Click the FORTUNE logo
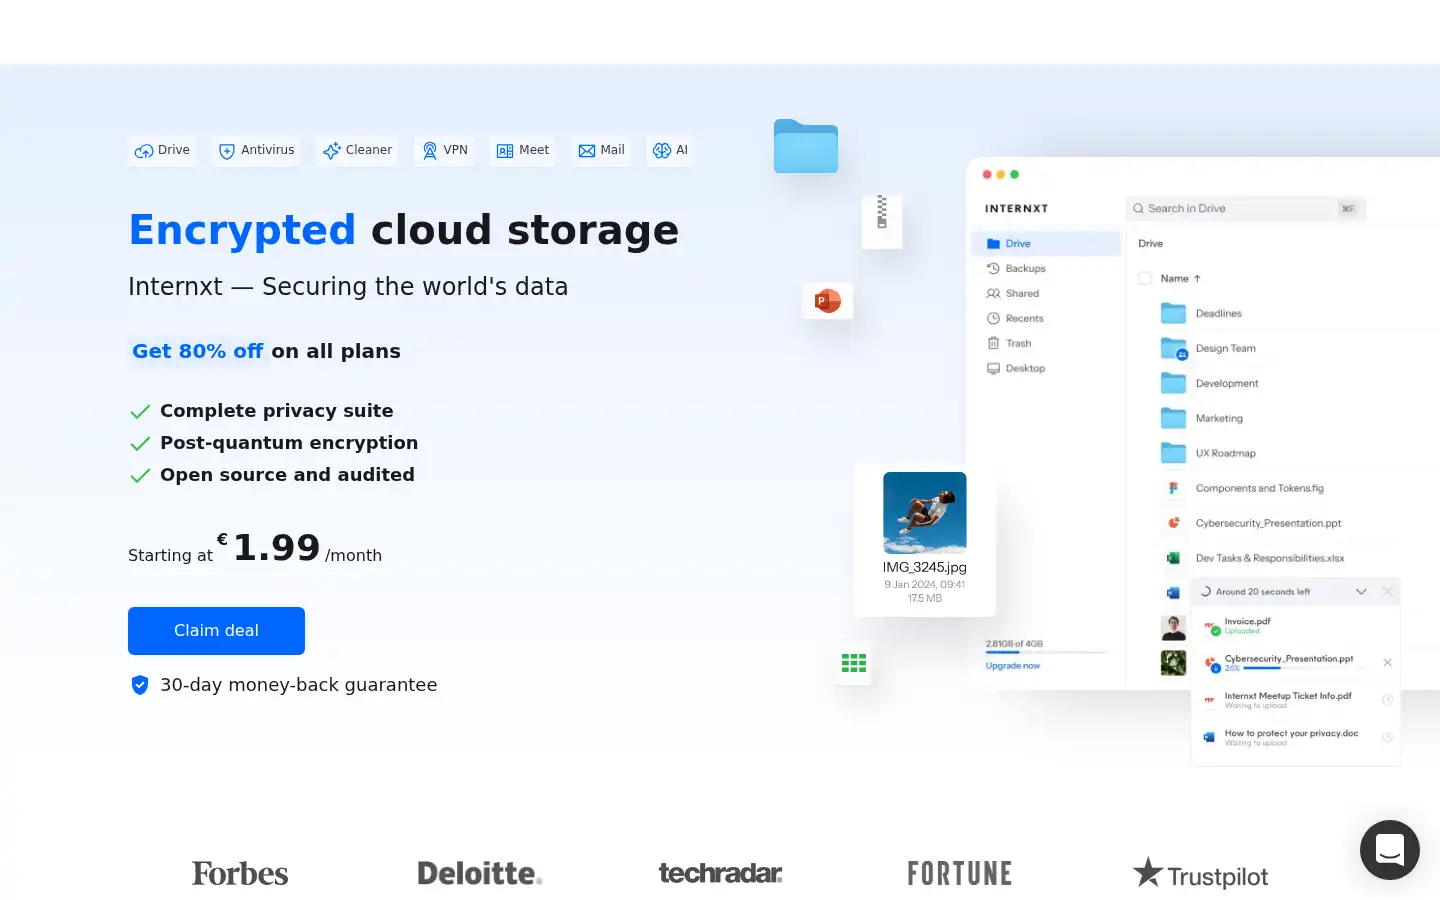Viewport: 1440px width, 900px height. tap(960, 873)
